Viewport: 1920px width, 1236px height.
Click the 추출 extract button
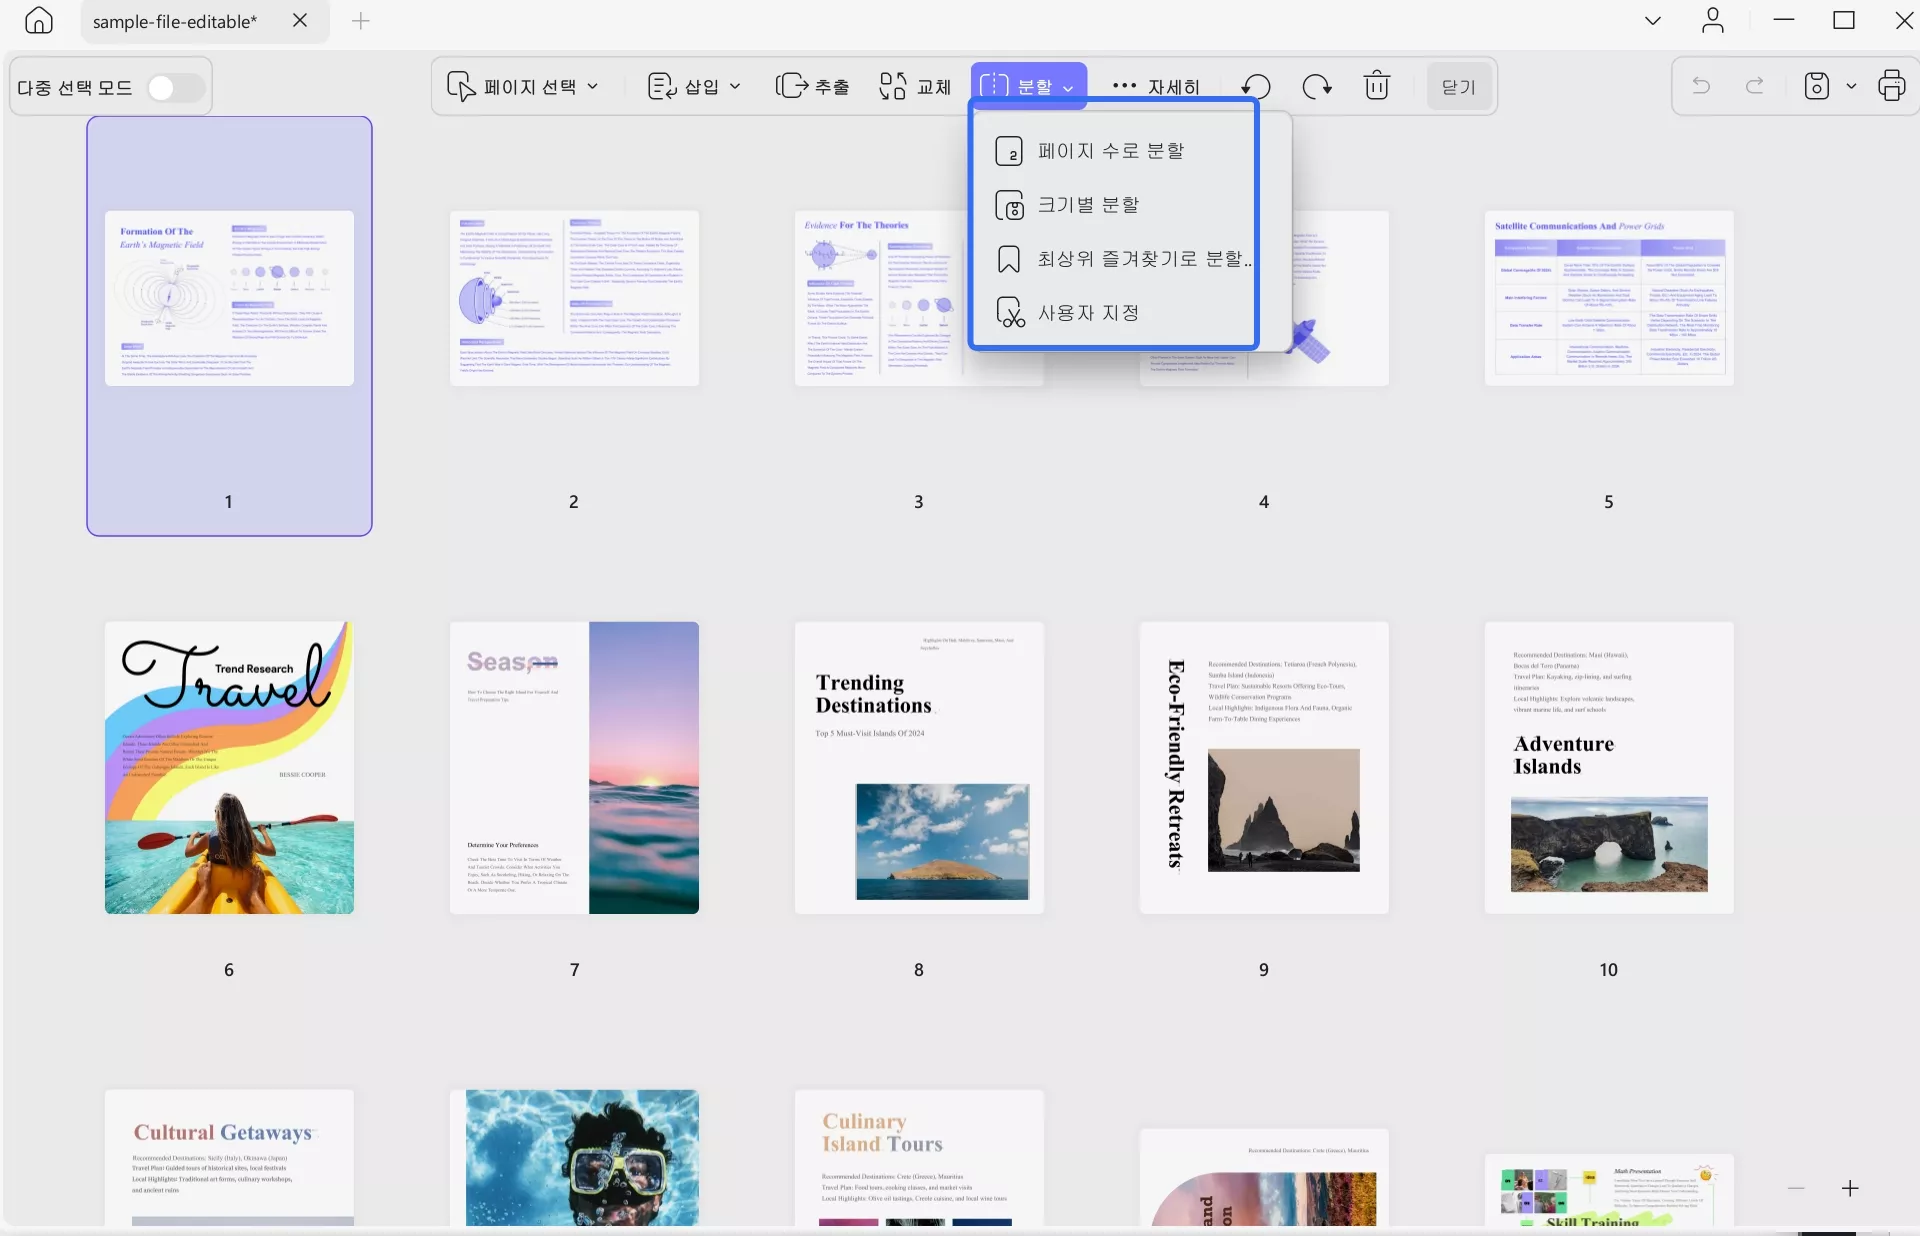tap(813, 86)
